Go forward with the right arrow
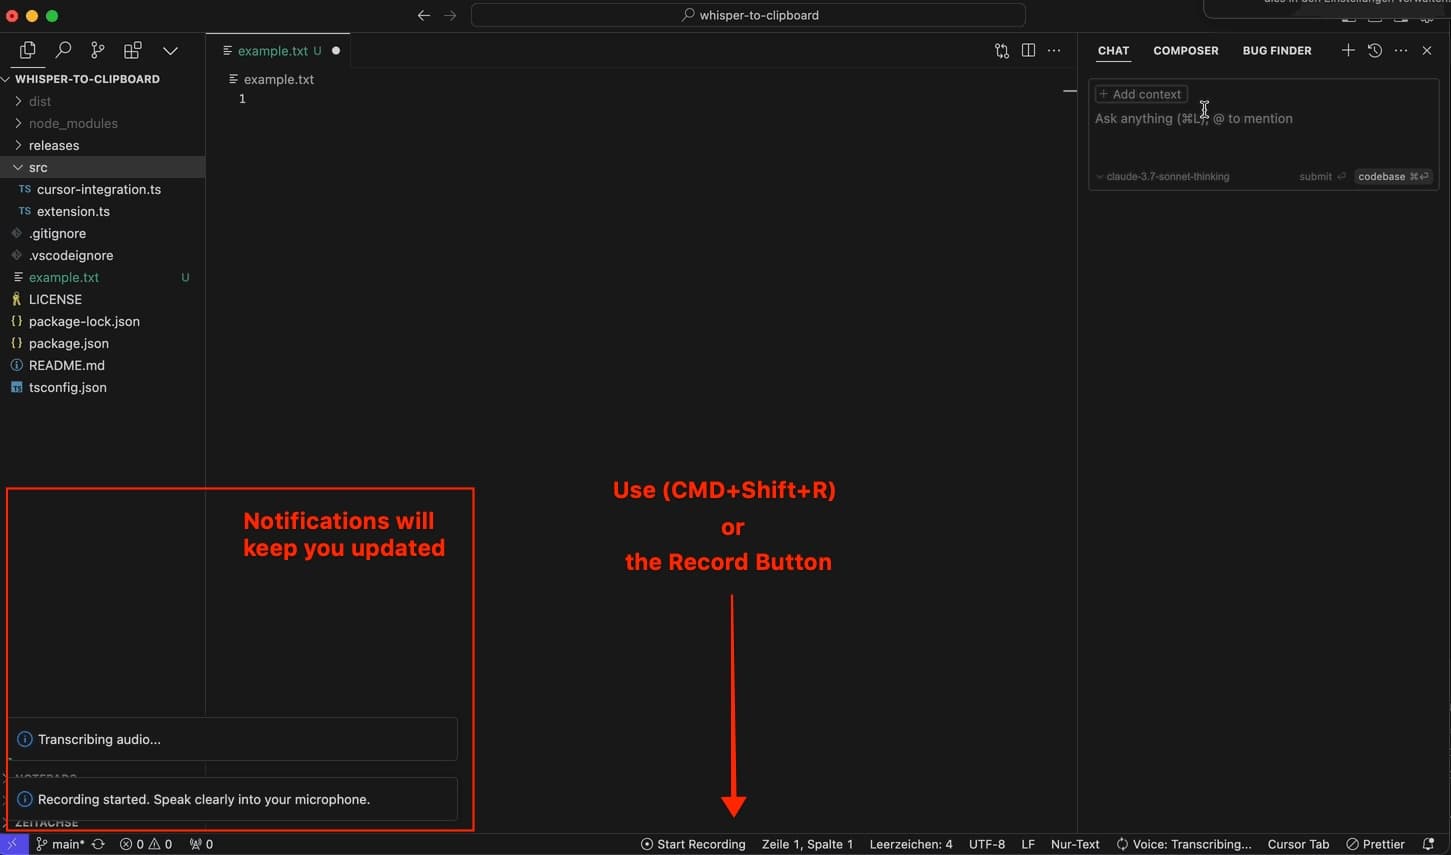The width and height of the screenshot is (1451, 855). (450, 15)
